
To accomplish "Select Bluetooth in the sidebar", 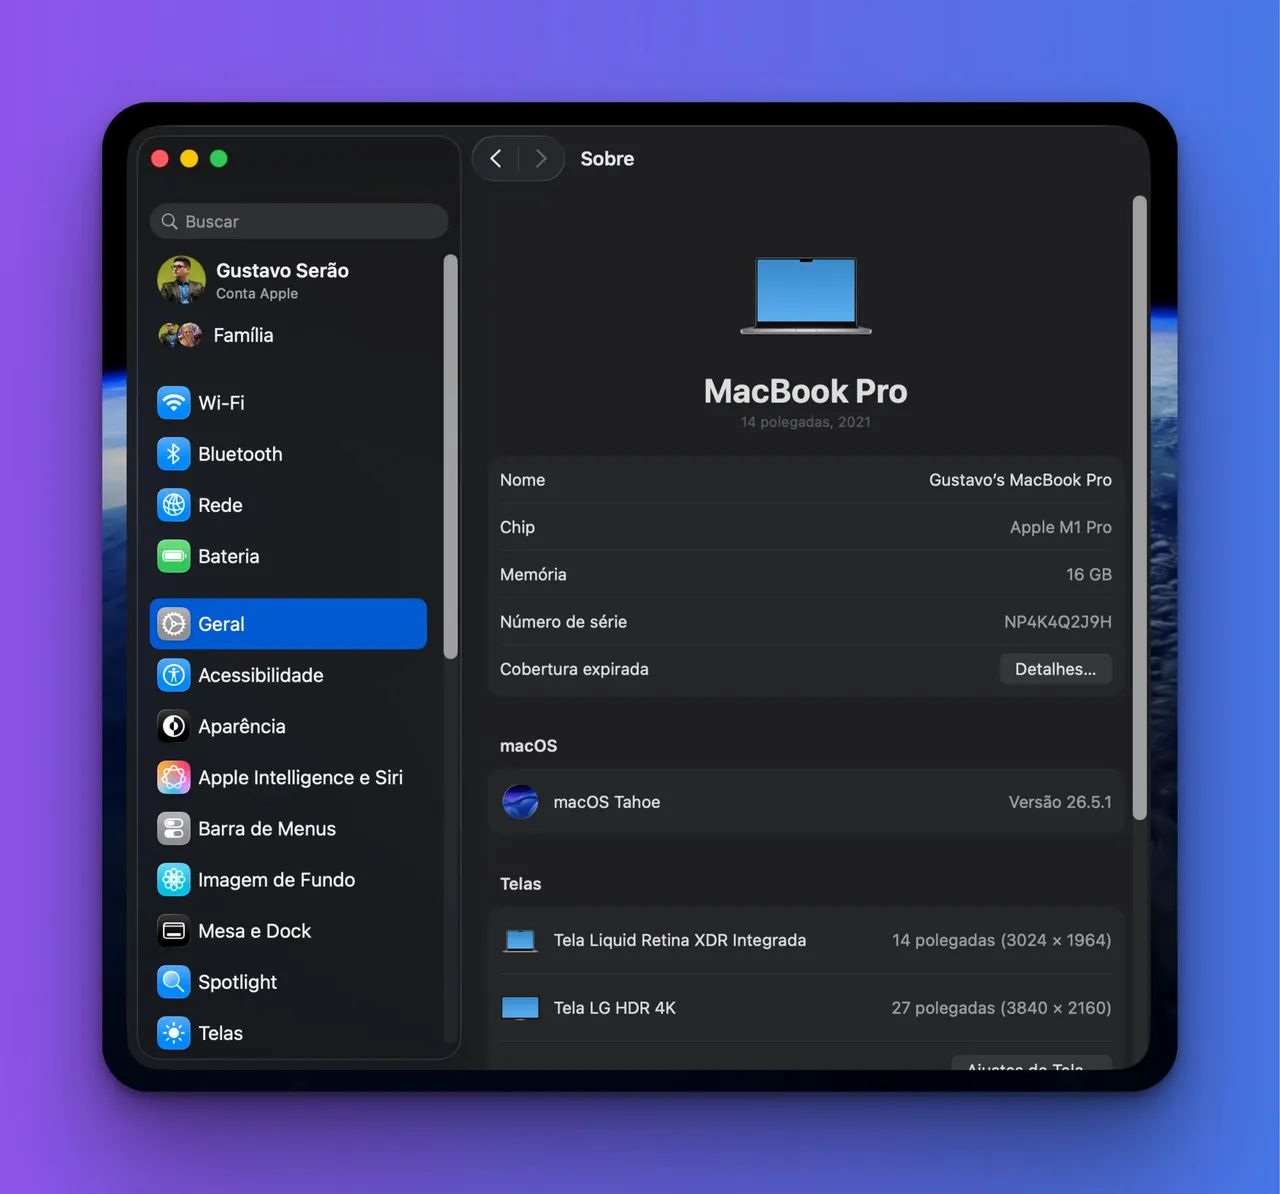I will click(x=288, y=454).
